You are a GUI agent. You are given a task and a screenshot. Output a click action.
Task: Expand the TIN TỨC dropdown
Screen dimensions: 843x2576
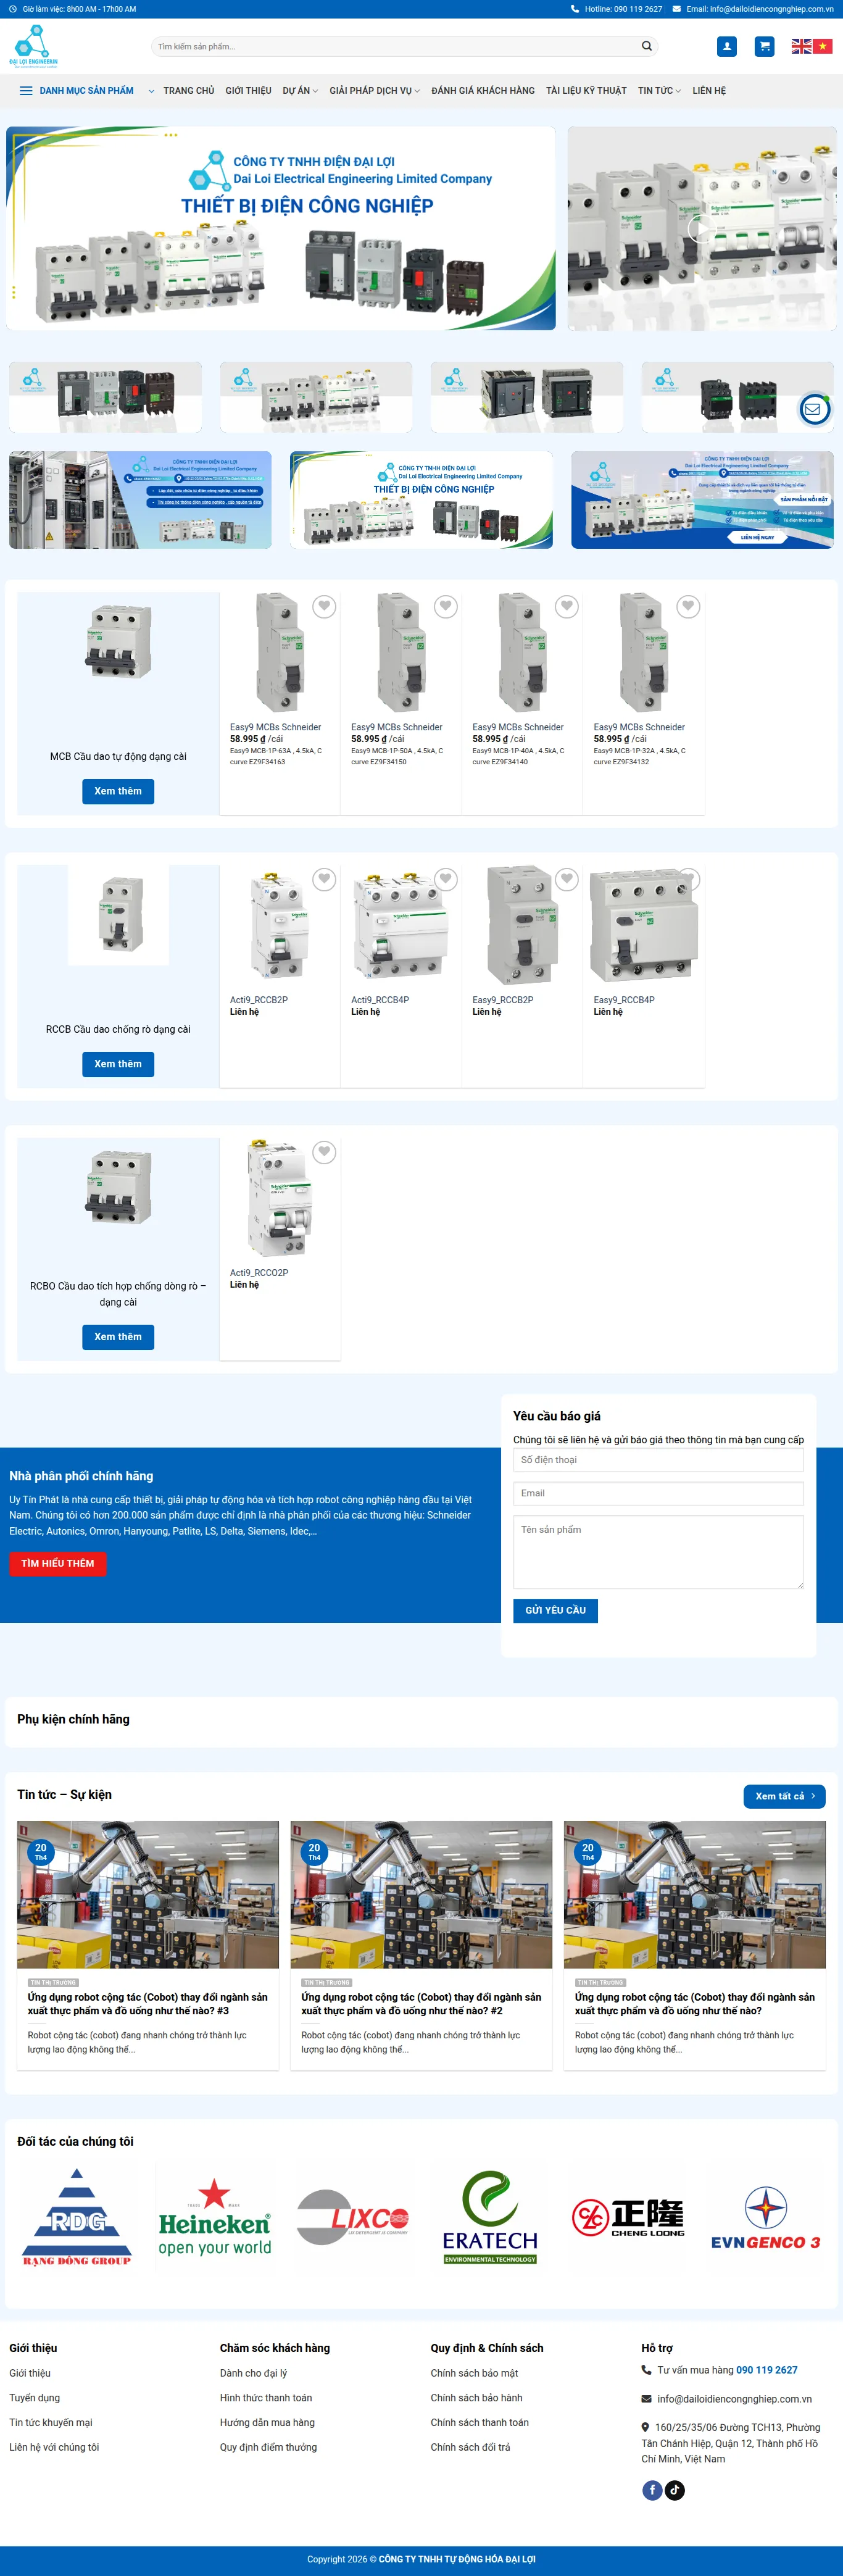click(659, 90)
